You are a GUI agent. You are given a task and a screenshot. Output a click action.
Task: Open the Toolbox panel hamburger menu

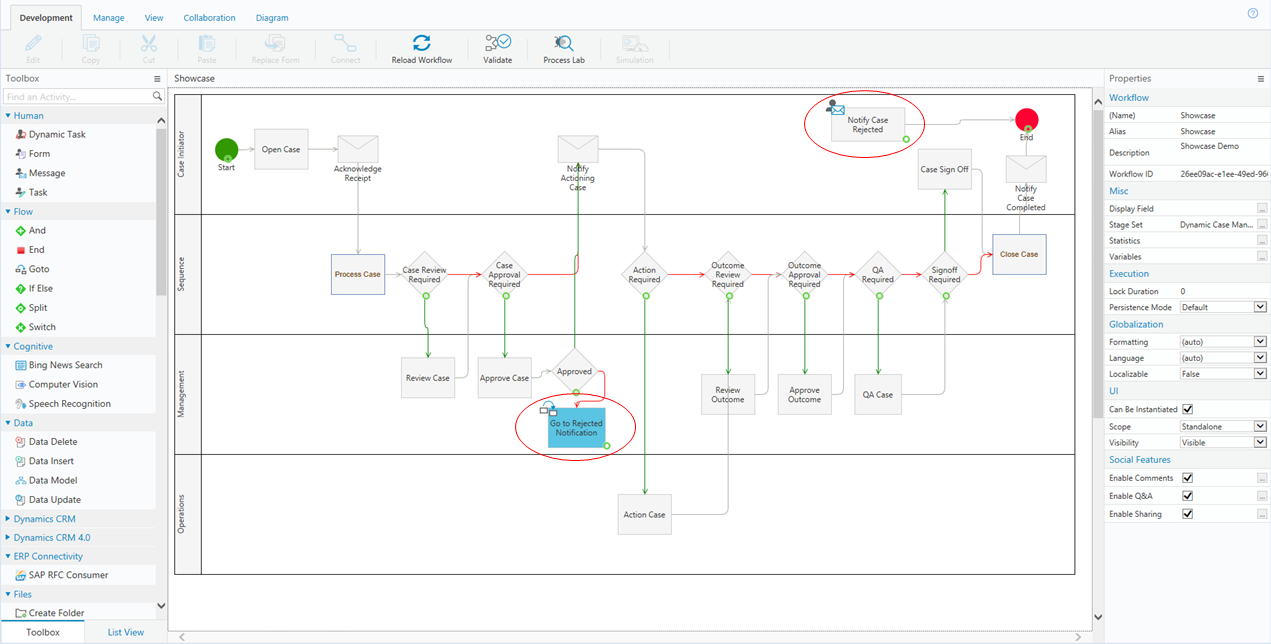[157, 78]
